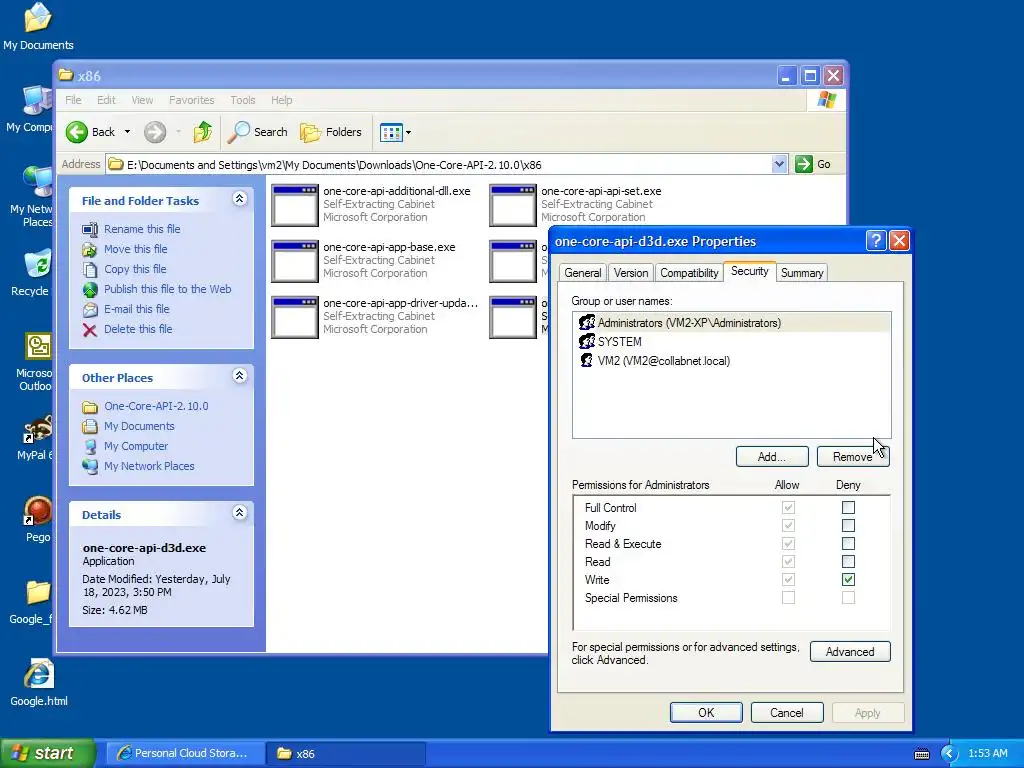Image resolution: width=1024 pixels, height=768 pixels.
Task: Click the Help question mark in Properties
Action: coord(876,241)
